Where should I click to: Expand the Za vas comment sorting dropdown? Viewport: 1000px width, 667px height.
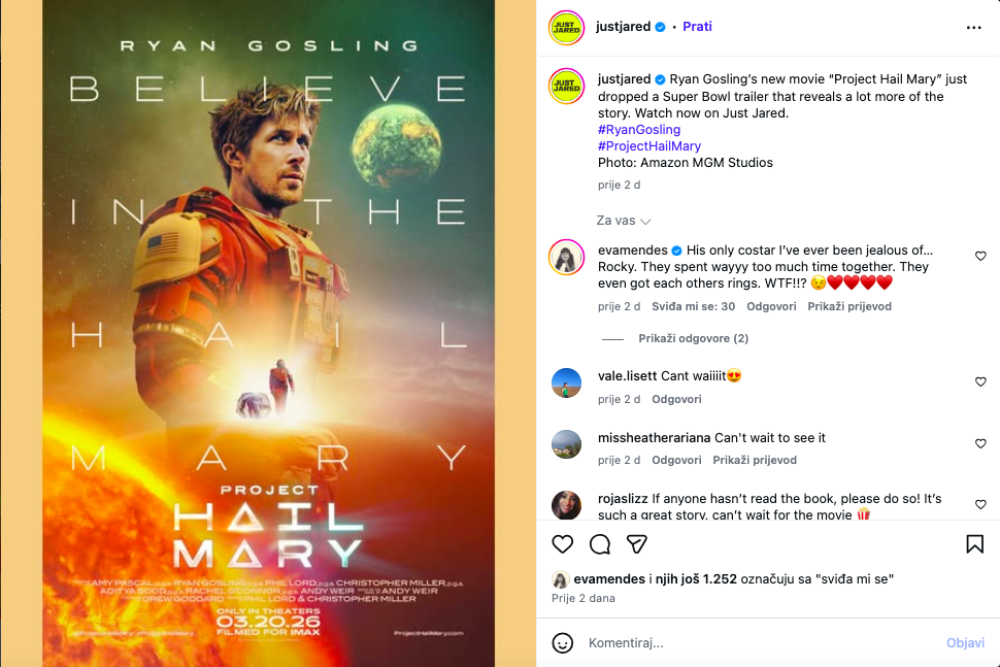(x=623, y=221)
